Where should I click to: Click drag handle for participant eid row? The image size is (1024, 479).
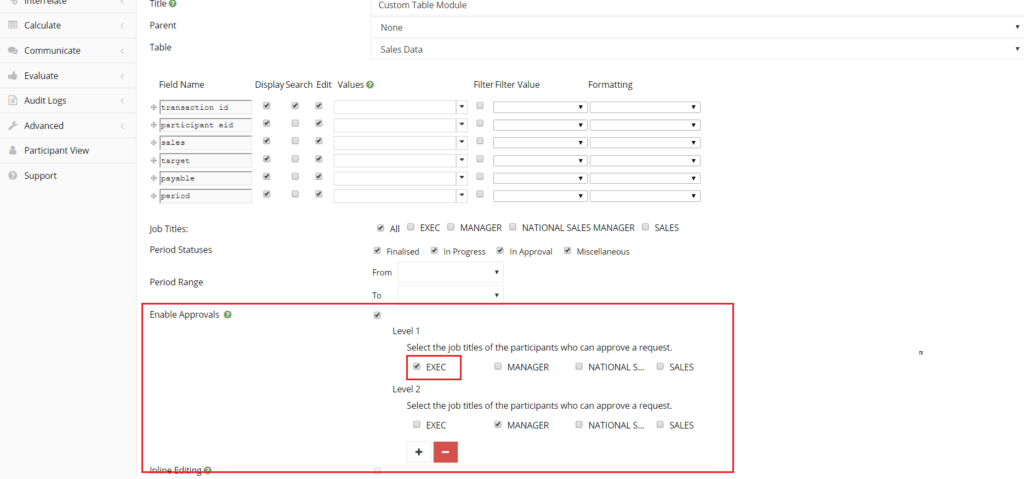click(154, 124)
